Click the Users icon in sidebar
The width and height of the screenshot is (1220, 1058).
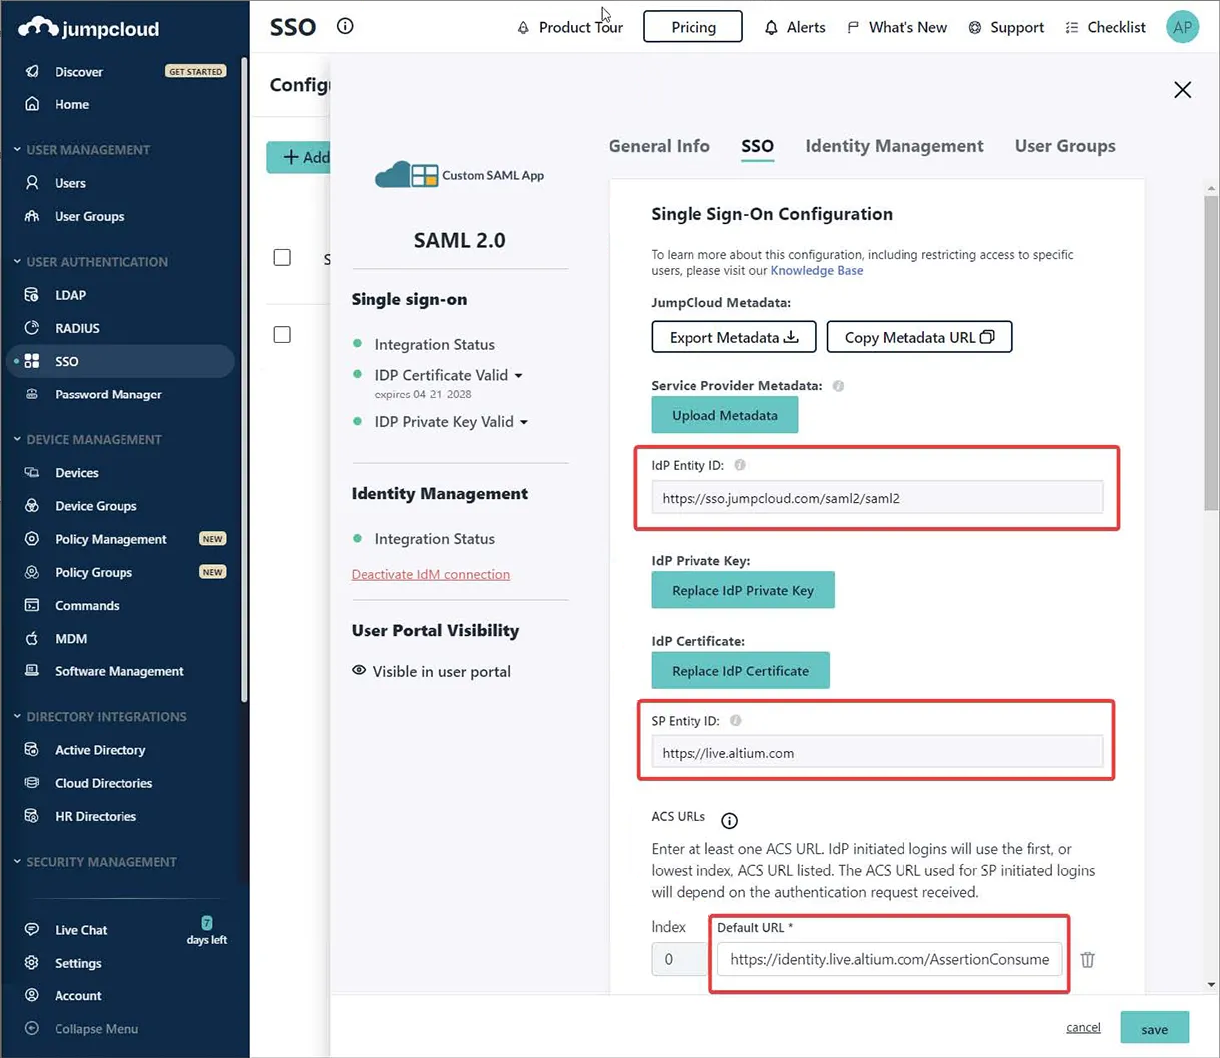click(32, 183)
